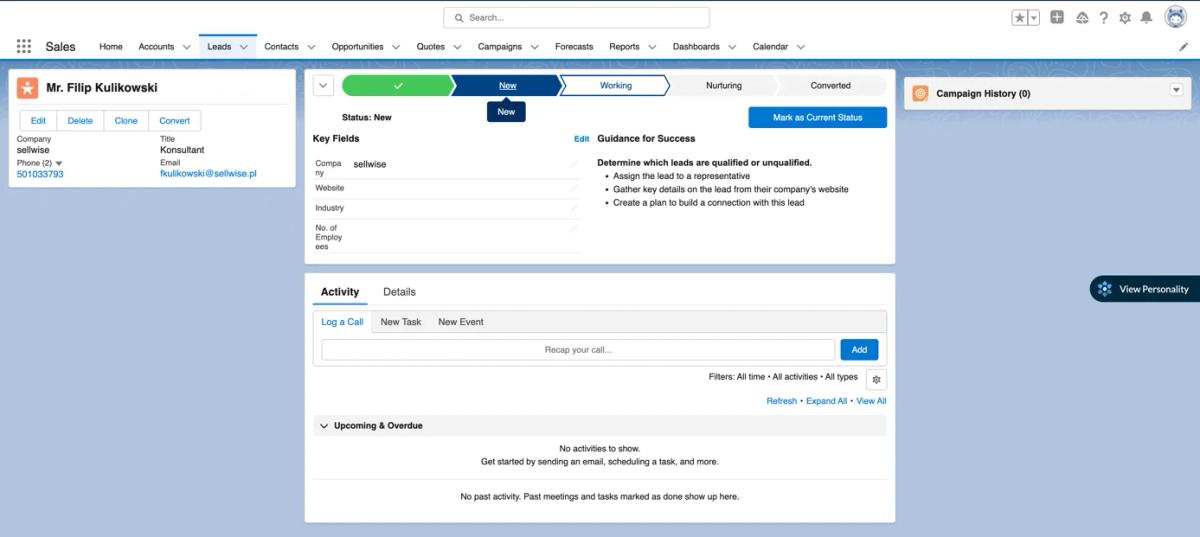Select the New Event tab
Screen dimensions: 1200x537
click(461, 322)
